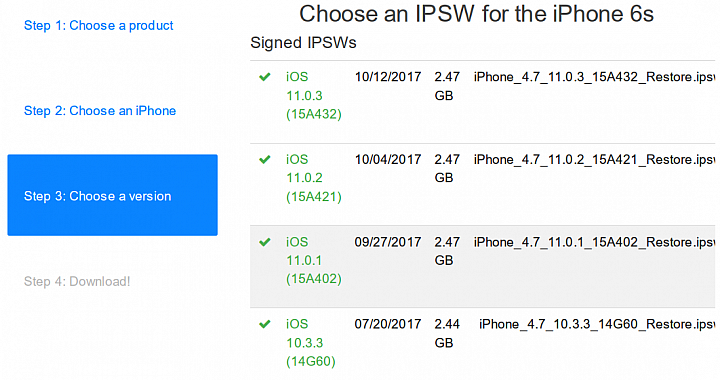The width and height of the screenshot is (720, 380).
Task: Click the Signed IPSWs heading
Action: click(303, 43)
